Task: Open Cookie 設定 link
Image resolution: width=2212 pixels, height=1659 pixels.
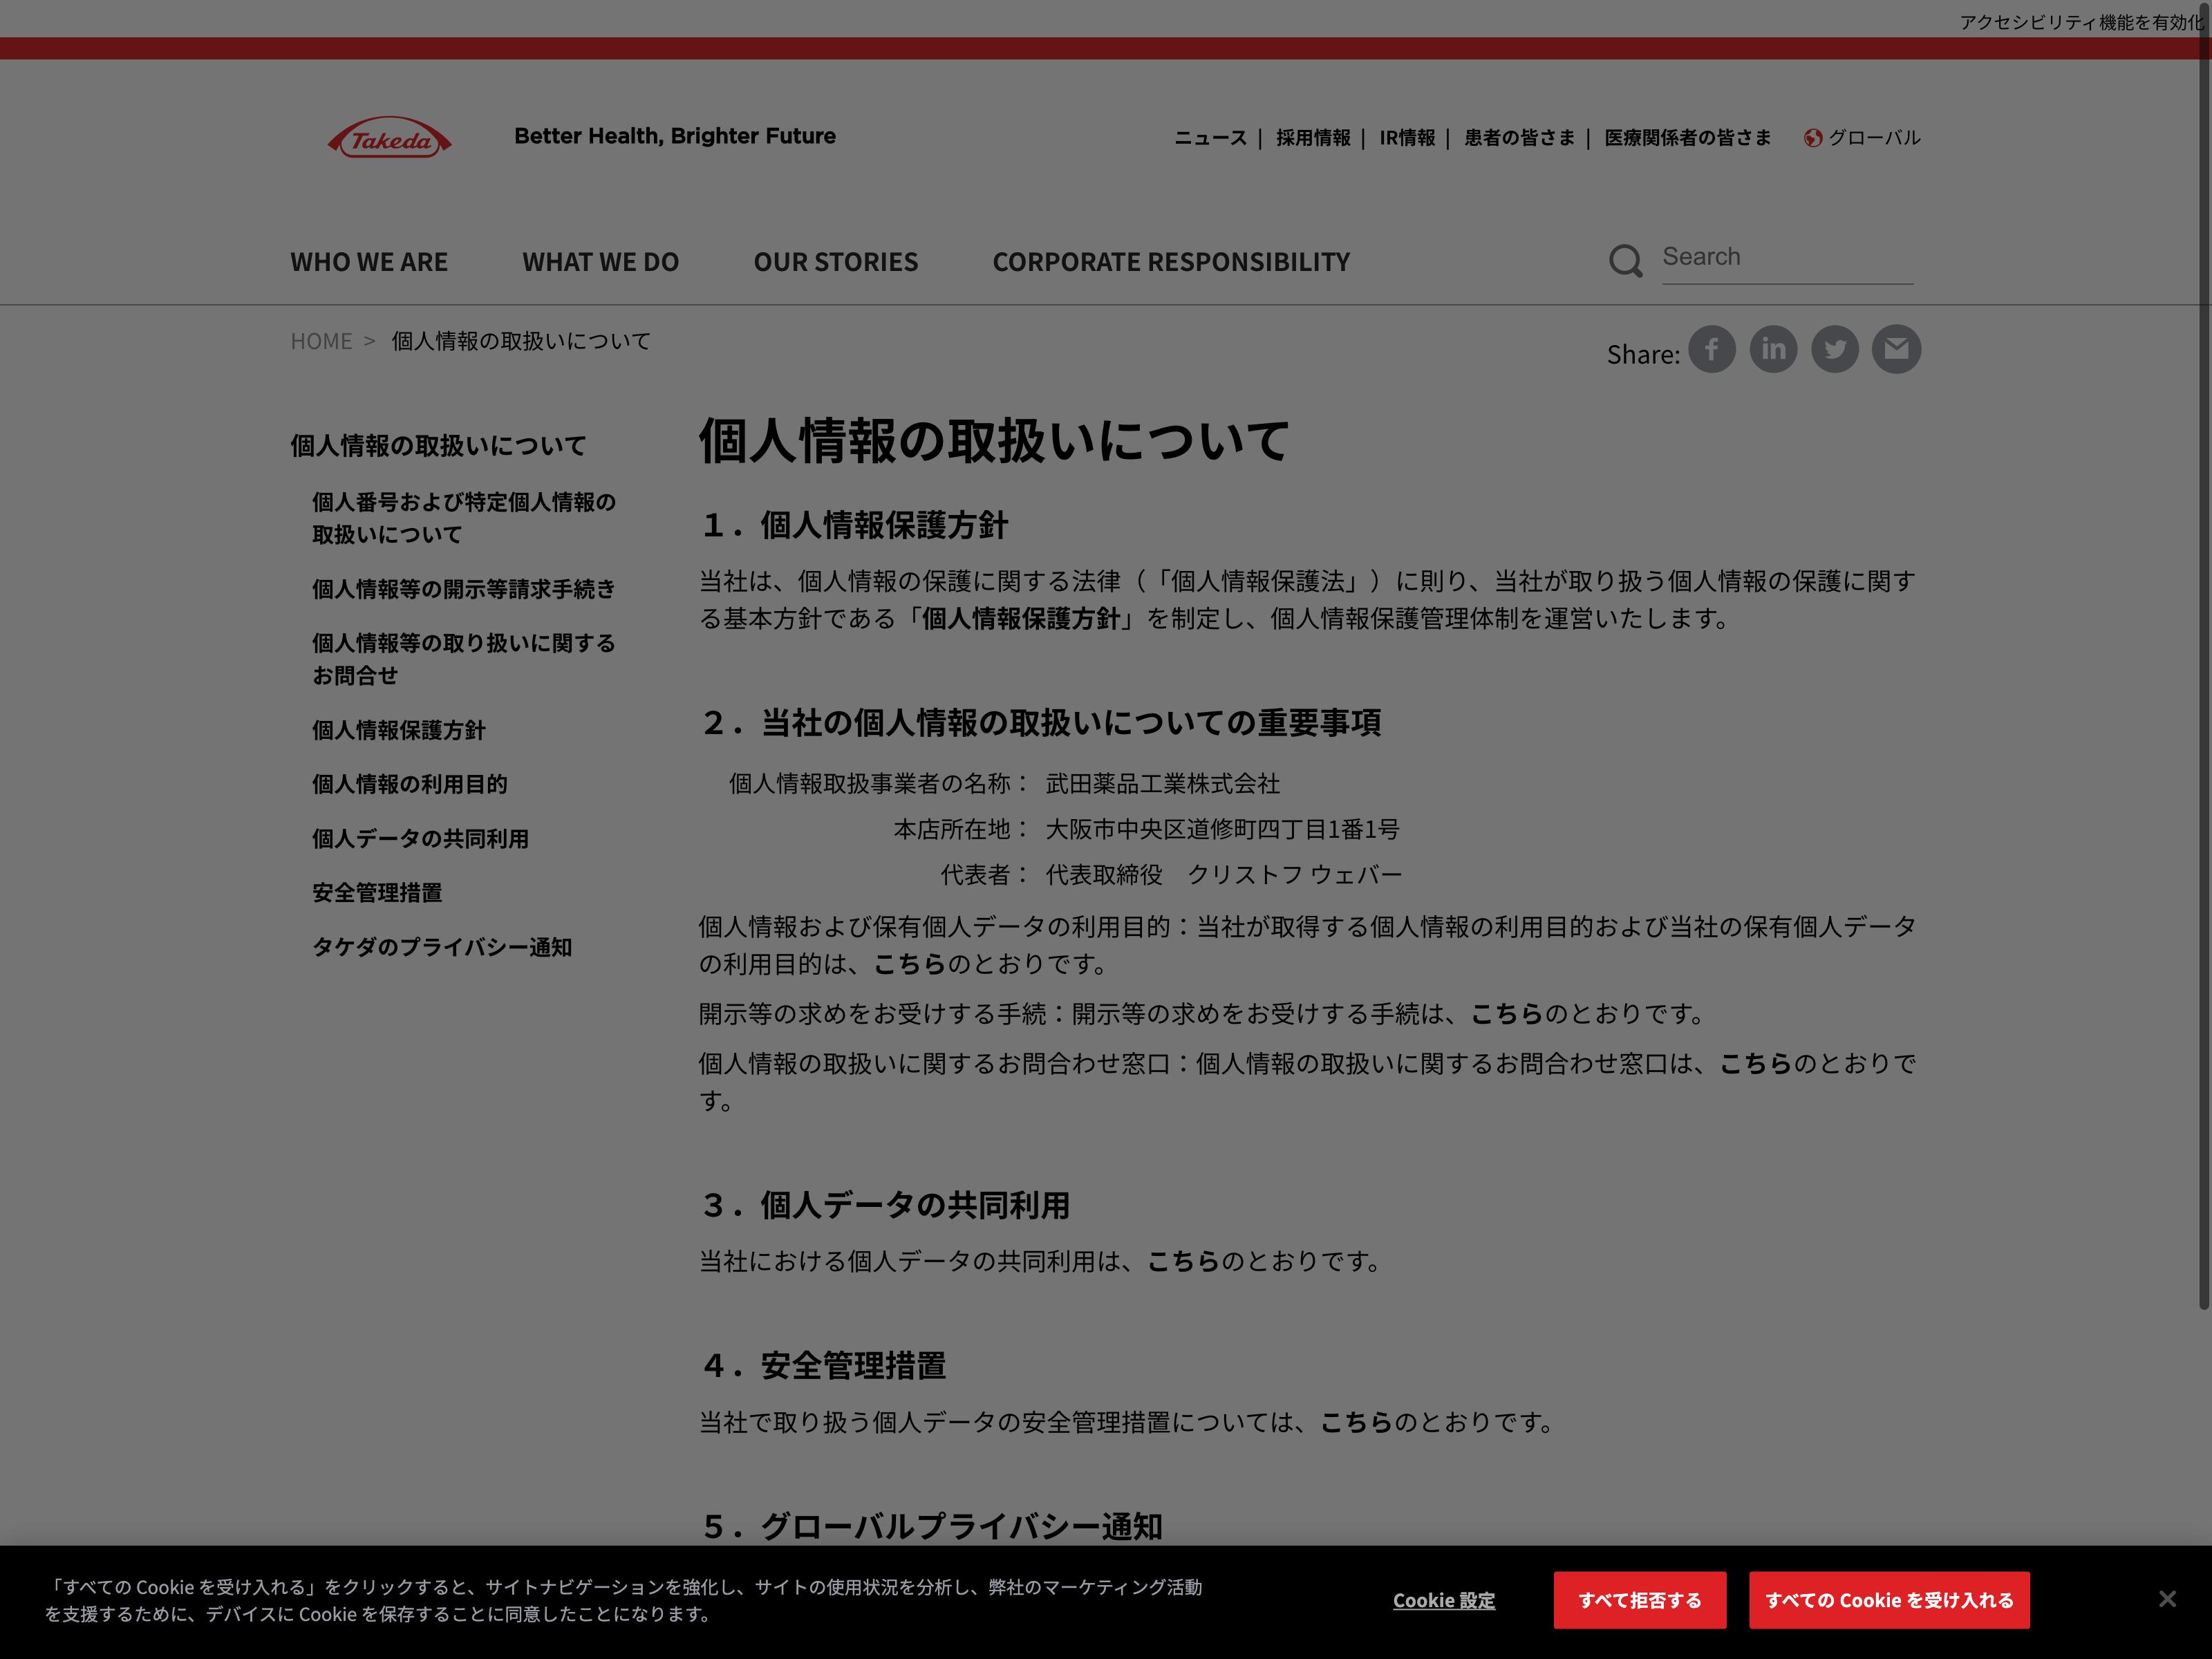Action: pyautogui.click(x=1444, y=1600)
